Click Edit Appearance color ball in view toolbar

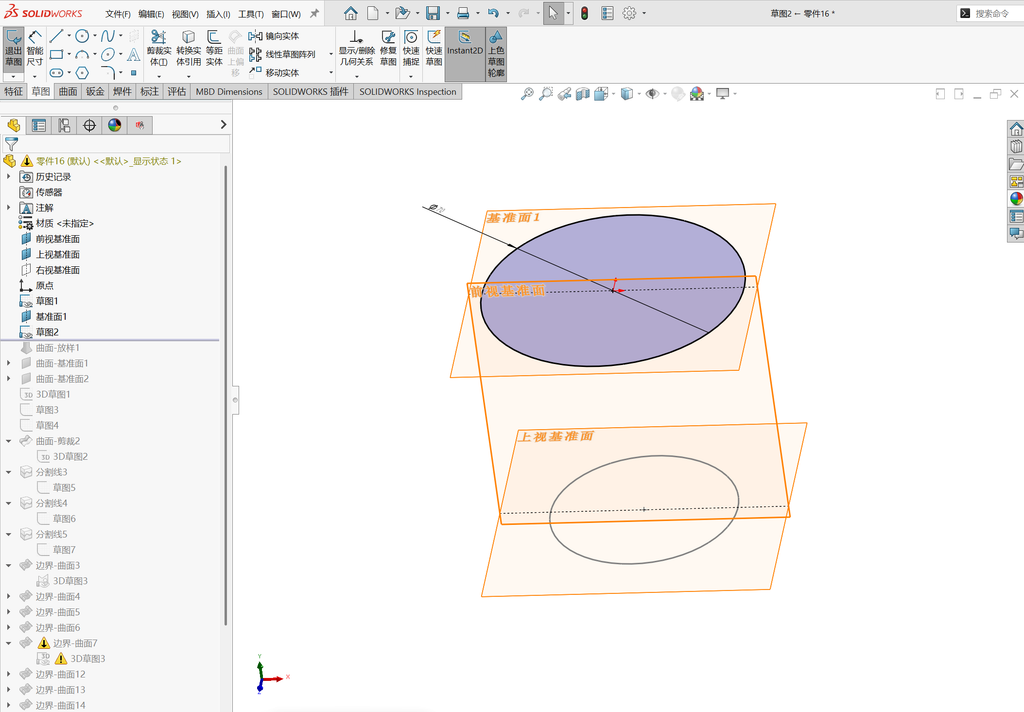[x=697, y=94]
